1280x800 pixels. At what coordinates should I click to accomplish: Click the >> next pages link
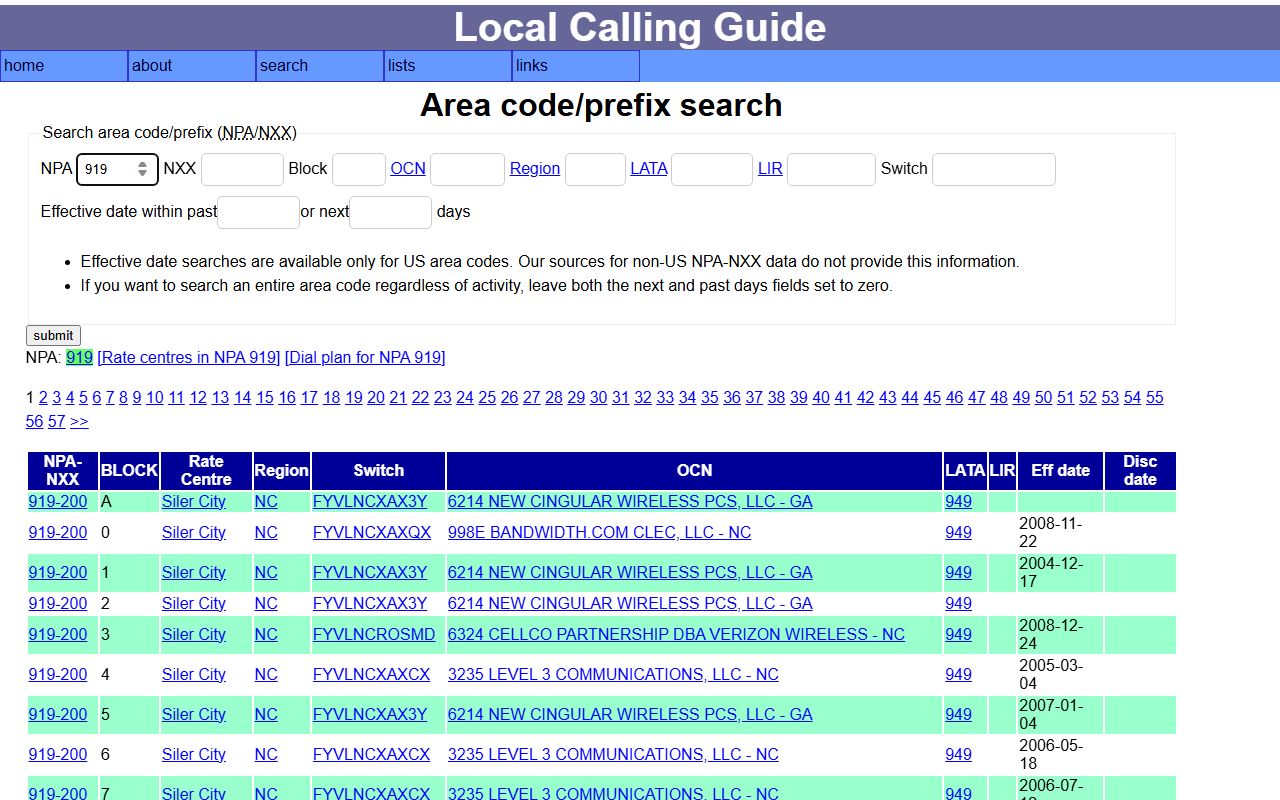[79, 422]
